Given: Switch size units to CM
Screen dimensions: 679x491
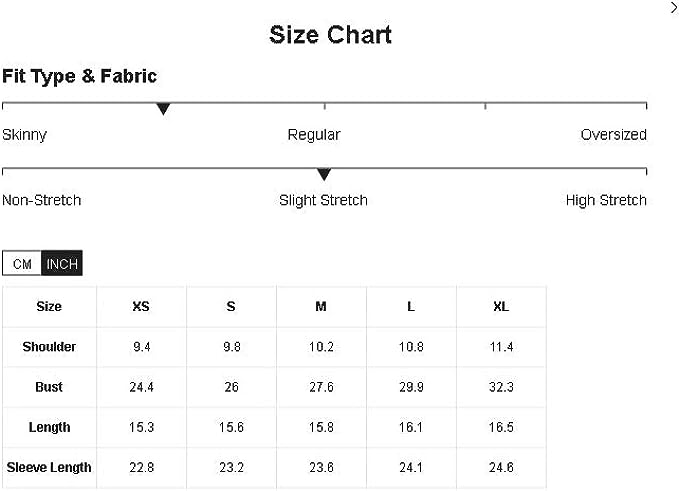Looking at the screenshot, I should [x=22, y=264].
